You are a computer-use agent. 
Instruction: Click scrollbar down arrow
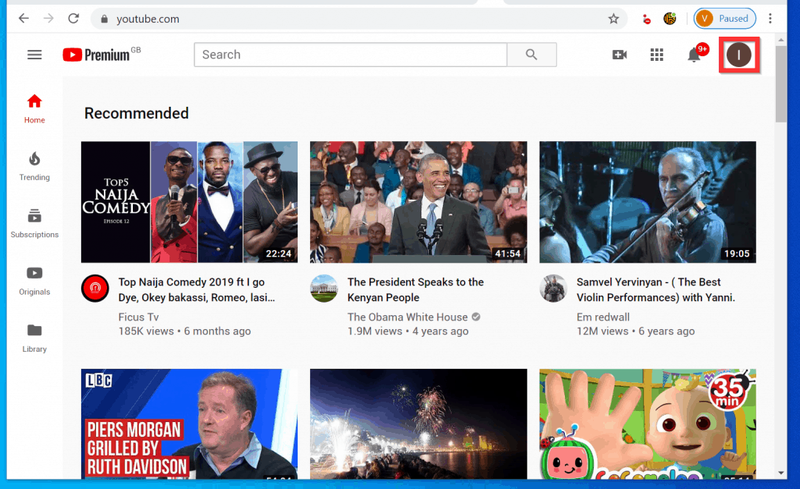(x=781, y=473)
